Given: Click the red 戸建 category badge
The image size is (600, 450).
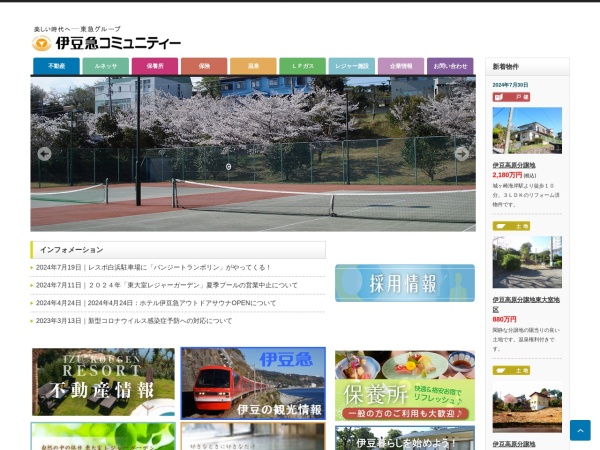Looking at the screenshot, I should pos(511,97).
